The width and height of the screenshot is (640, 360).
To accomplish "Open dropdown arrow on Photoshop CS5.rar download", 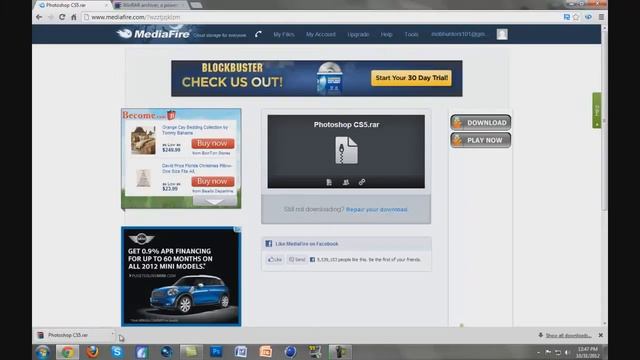I will [113, 334].
